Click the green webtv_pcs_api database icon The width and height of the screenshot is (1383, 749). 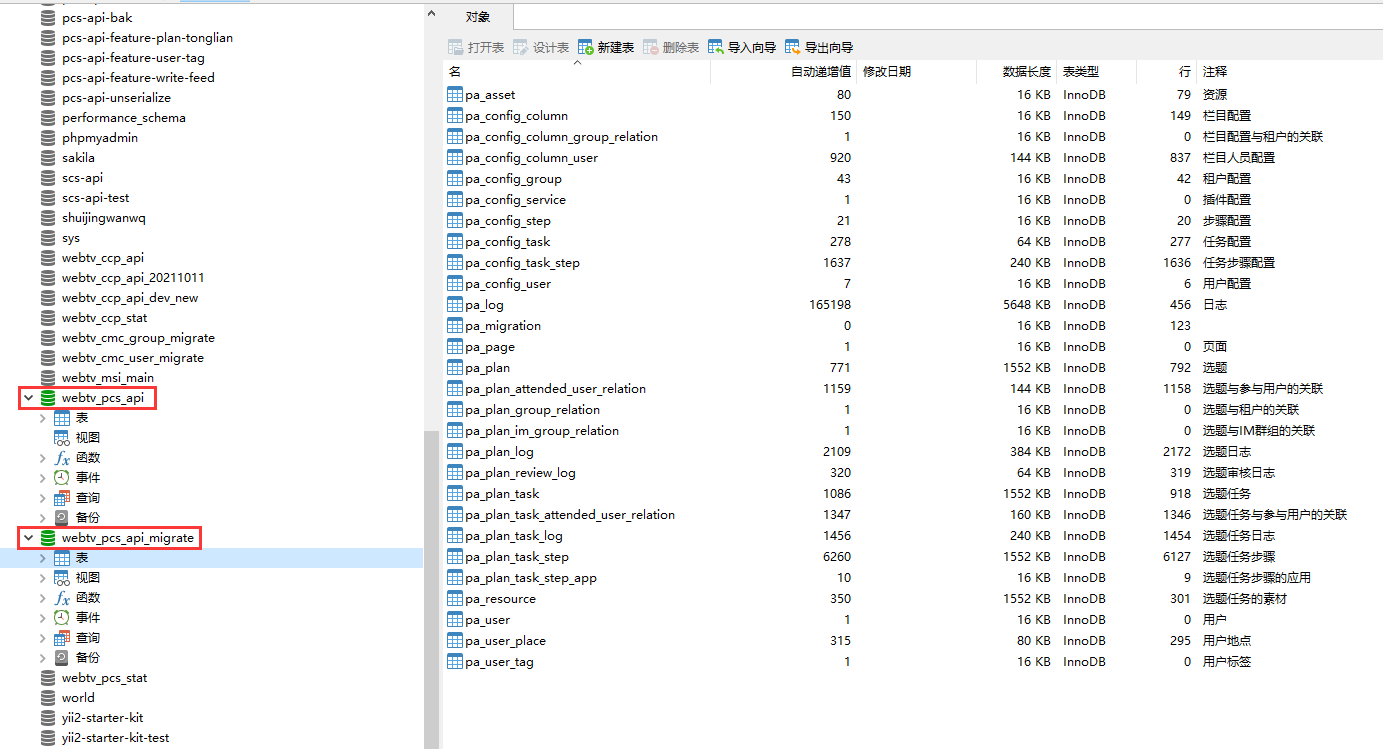[48, 398]
